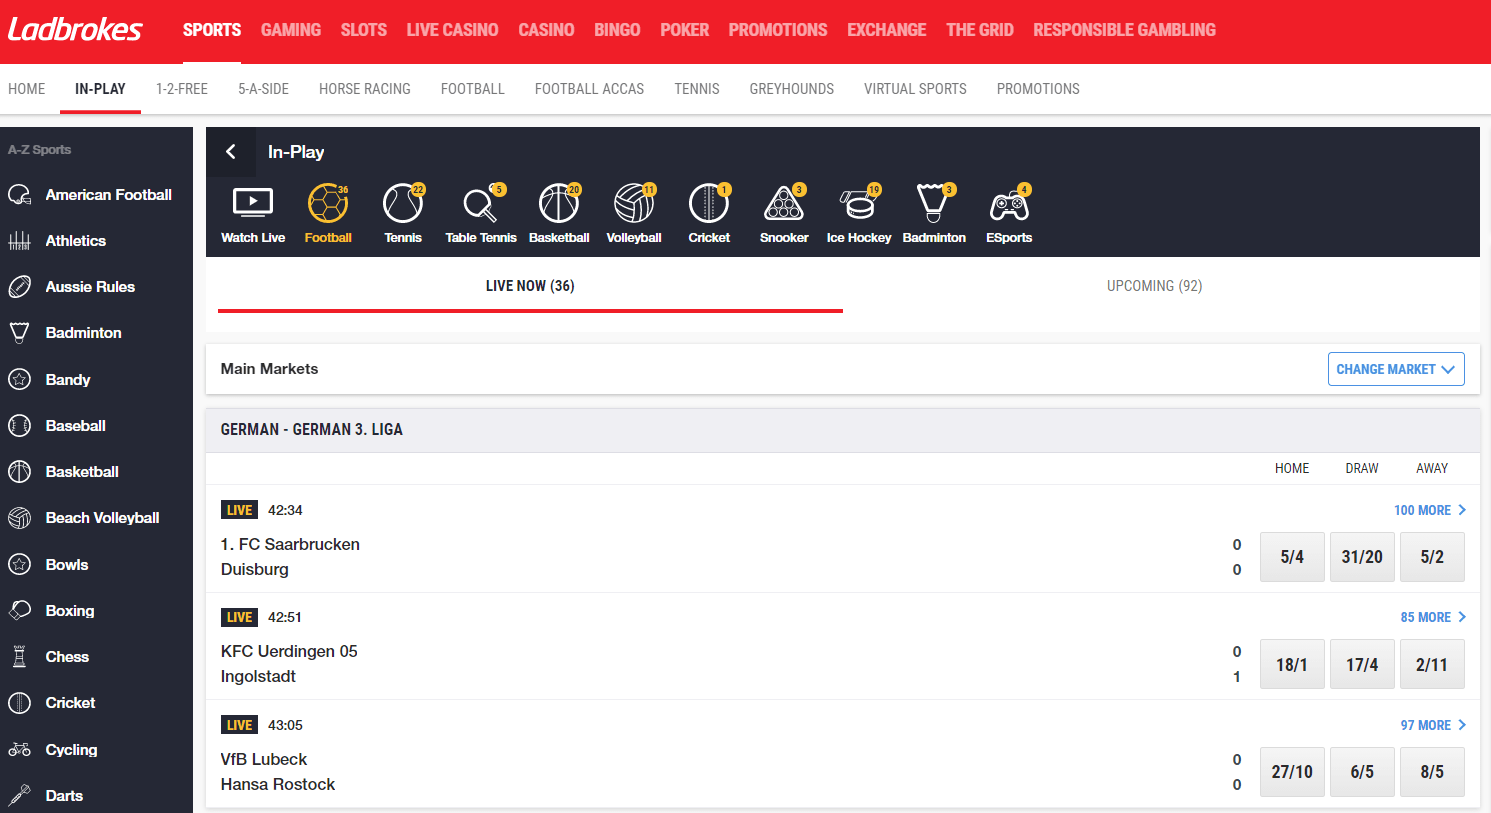Pick 2/11 away odds for Ingolstadt
The image size is (1491, 813).
(x=1432, y=664)
